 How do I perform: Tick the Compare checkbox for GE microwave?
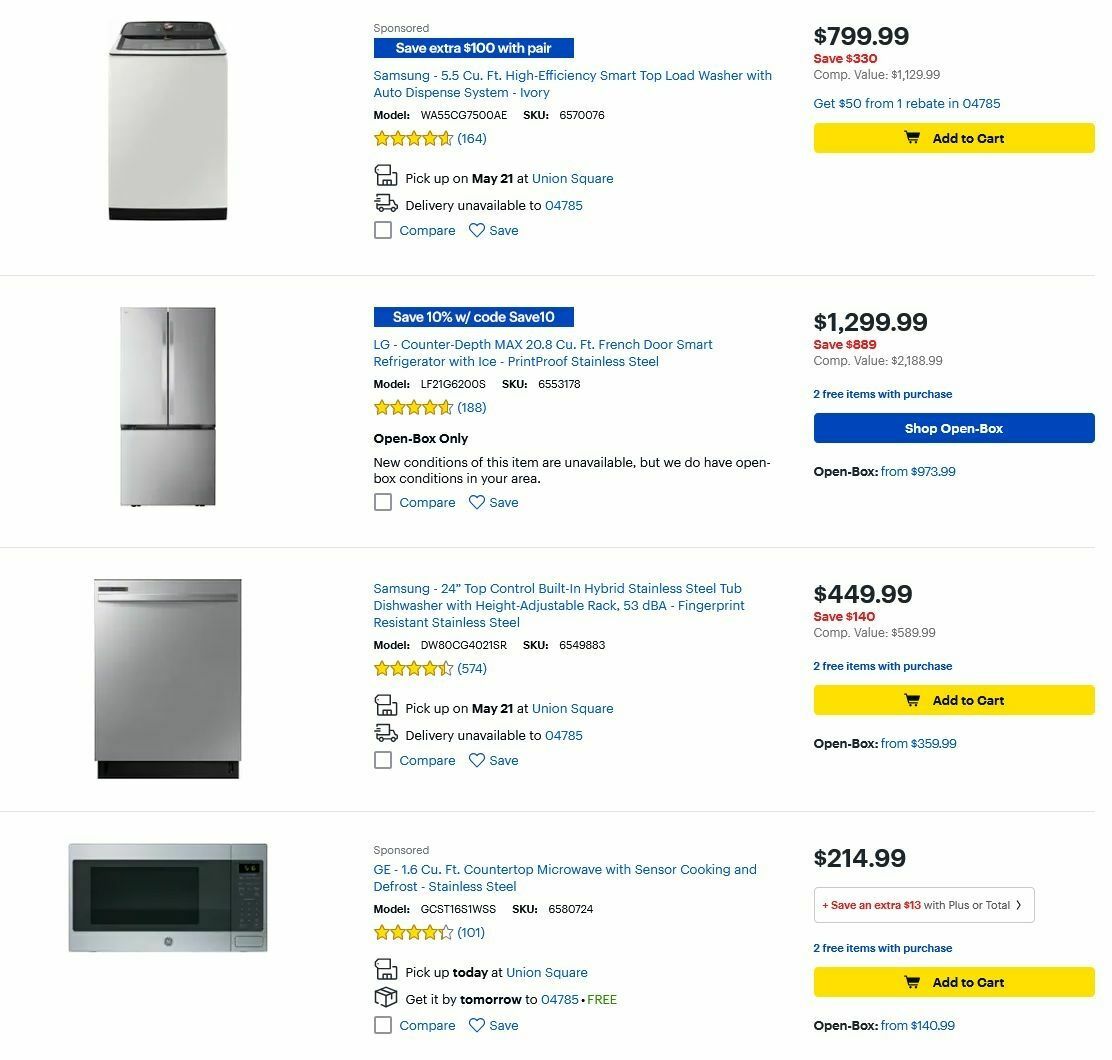coord(383,1025)
